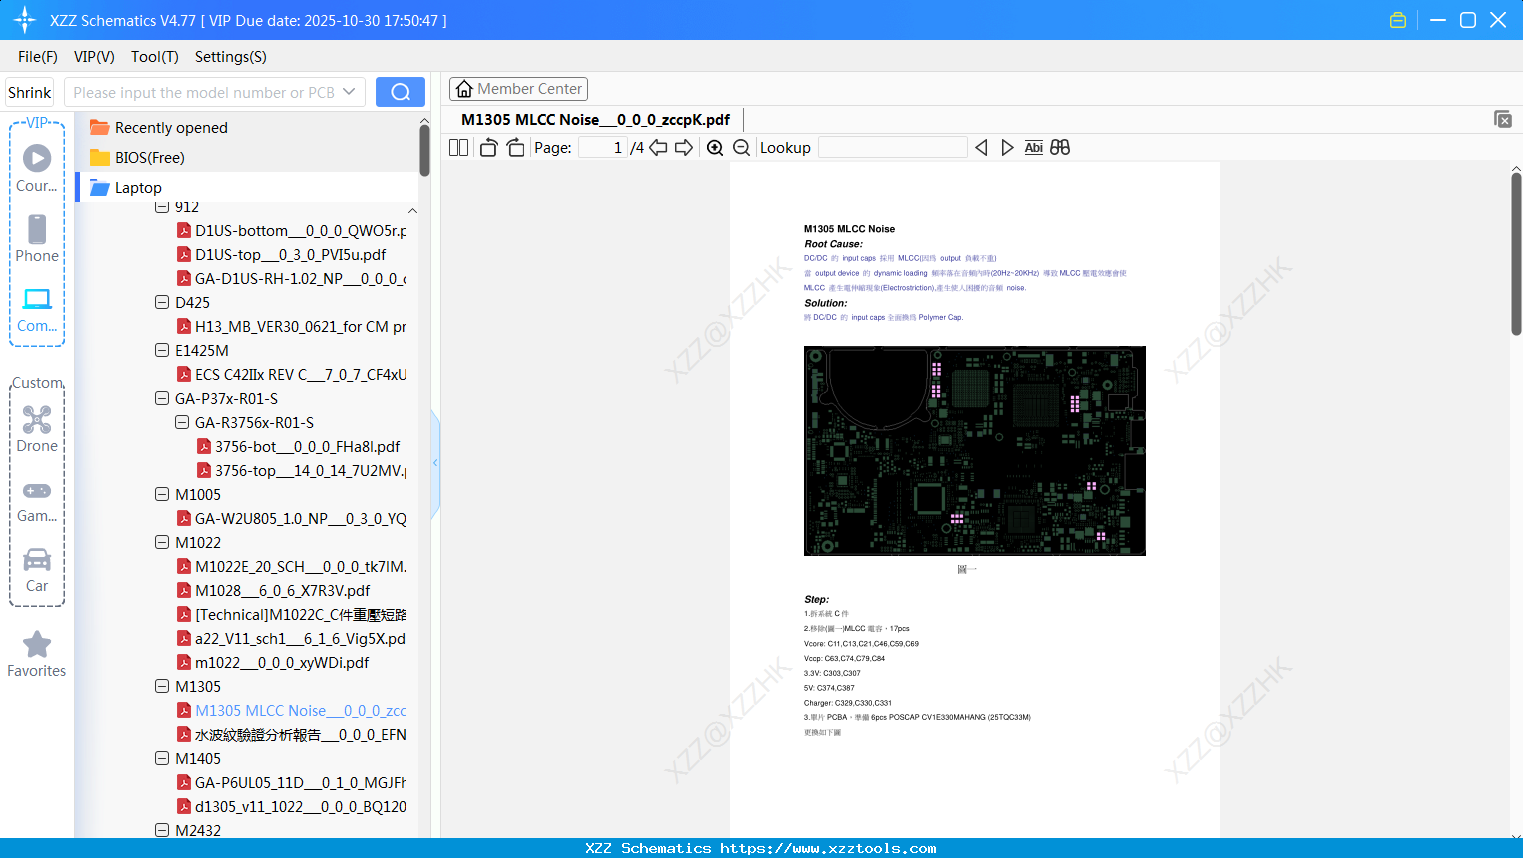The image size is (1523, 858).
Task: Open the Member Center button
Action: (518, 89)
